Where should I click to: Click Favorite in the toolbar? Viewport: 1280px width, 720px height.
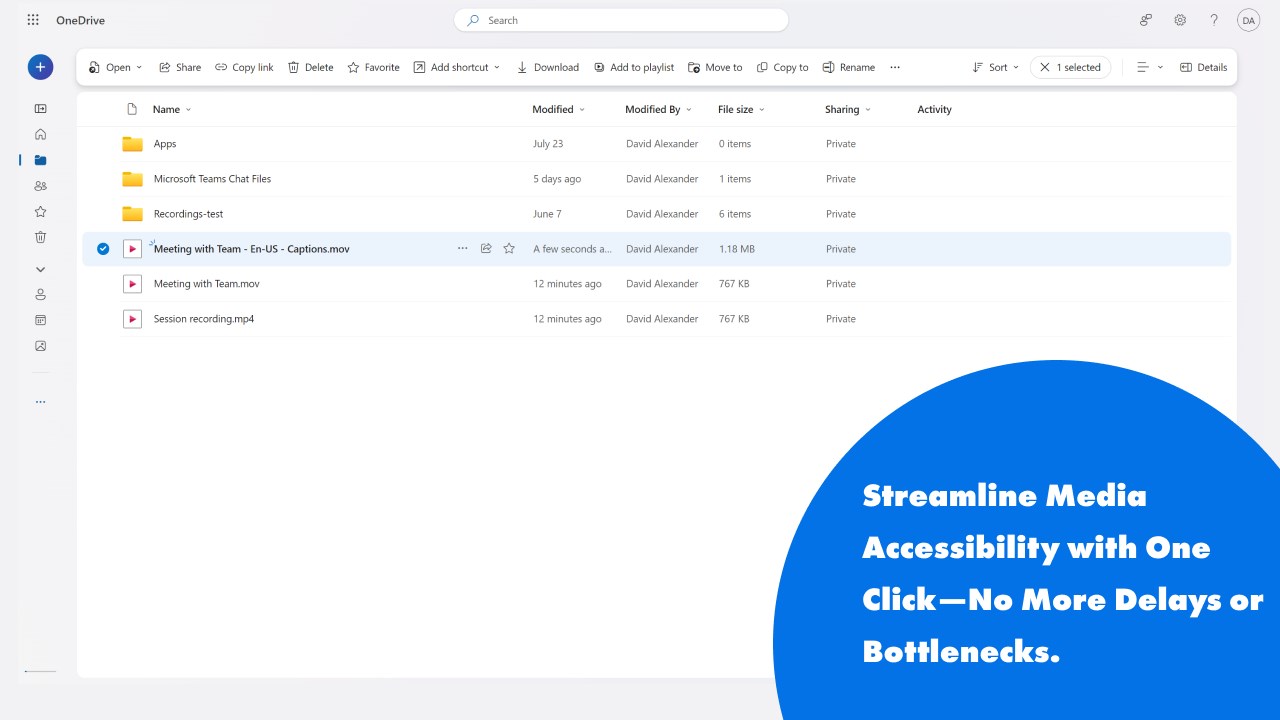coord(373,67)
